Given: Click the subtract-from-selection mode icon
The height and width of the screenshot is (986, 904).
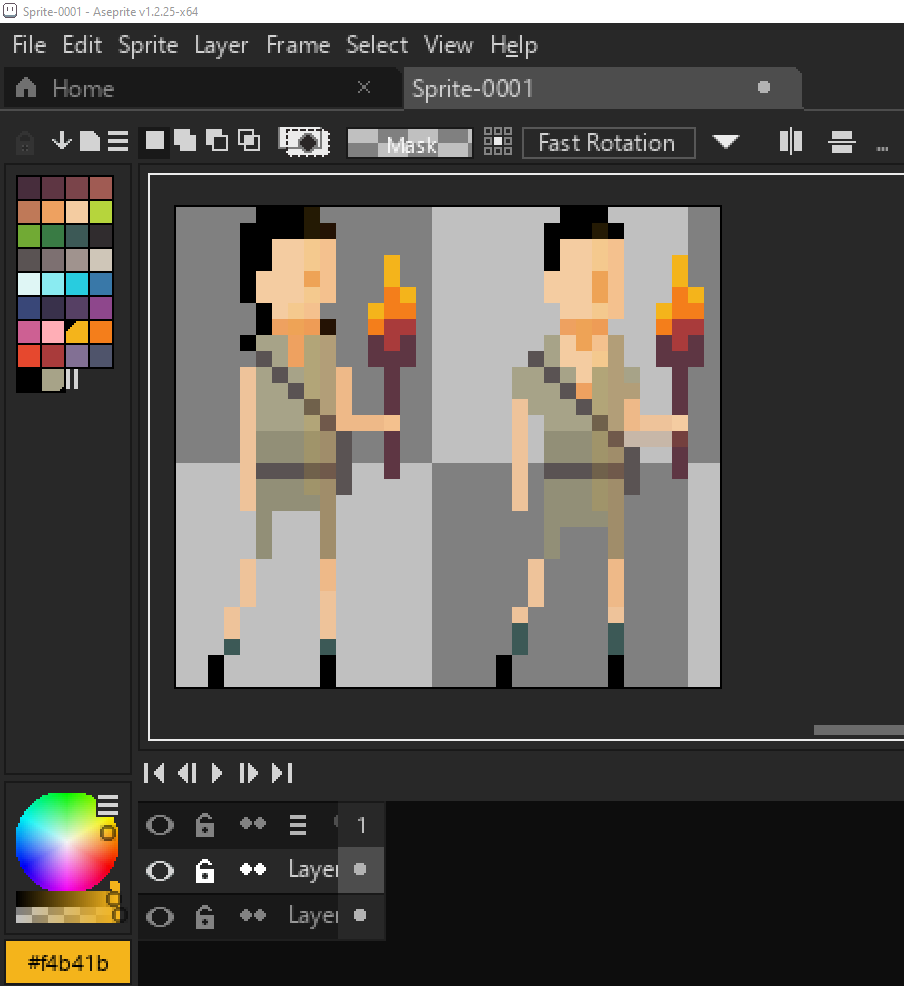Looking at the screenshot, I should [217, 141].
